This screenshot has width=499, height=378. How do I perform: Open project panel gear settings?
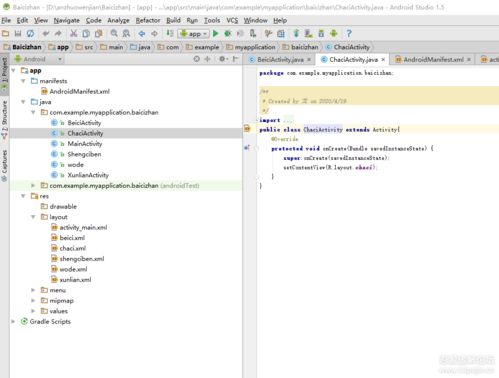click(223, 59)
